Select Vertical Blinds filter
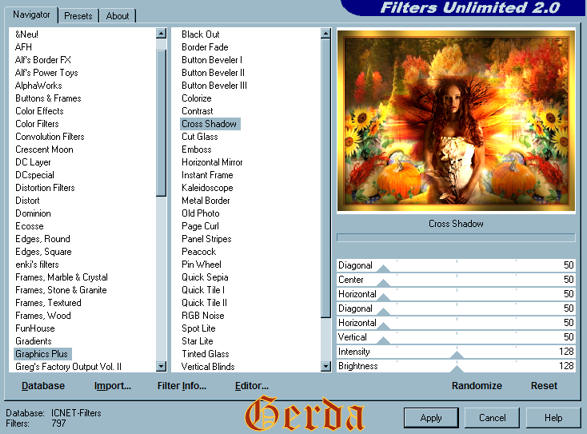The height and width of the screenshot is (434, 587). (x=208, y=367)
